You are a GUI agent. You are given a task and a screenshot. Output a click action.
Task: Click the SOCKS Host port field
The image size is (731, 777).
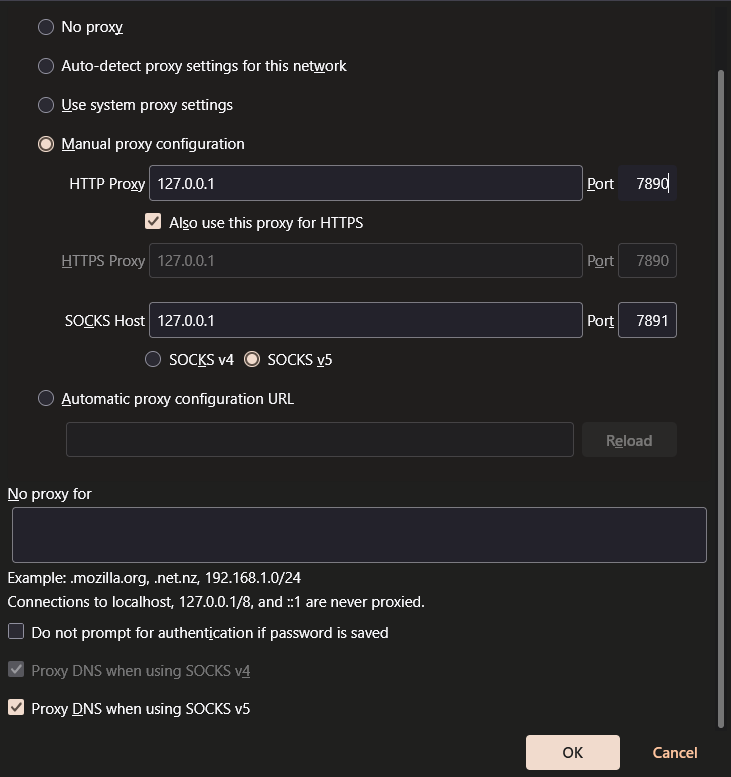pyautogui.click(x=647, y=320)
